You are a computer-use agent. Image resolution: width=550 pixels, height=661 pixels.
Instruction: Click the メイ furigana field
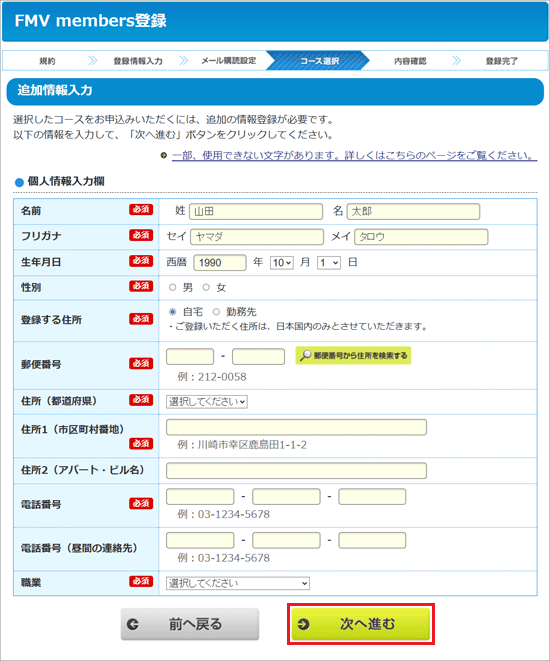pyautogui.click(x=421, y=237)
